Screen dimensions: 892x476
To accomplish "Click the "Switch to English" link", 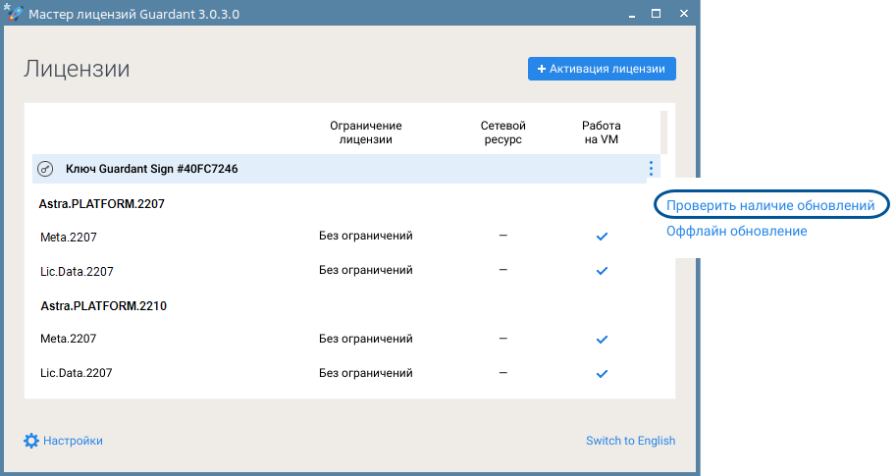I will pyautogui.click(x=630, y=441).
